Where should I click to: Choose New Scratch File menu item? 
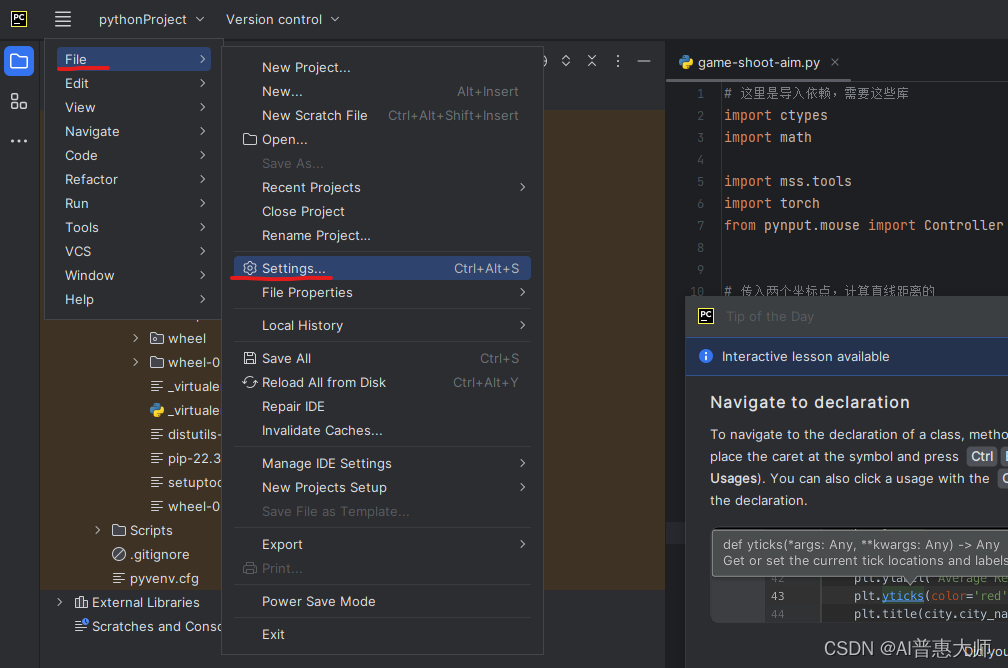(382, 116)
